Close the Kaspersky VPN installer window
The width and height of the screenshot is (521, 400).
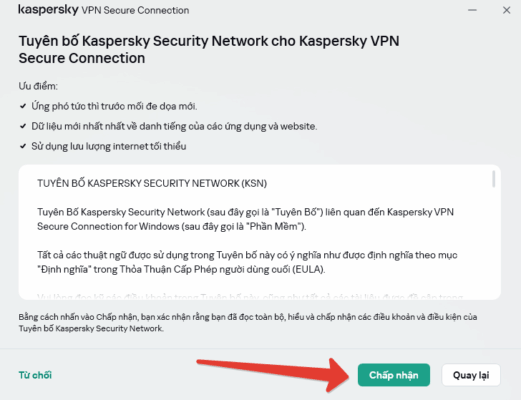pyautogui.click(x=506, y=10)
